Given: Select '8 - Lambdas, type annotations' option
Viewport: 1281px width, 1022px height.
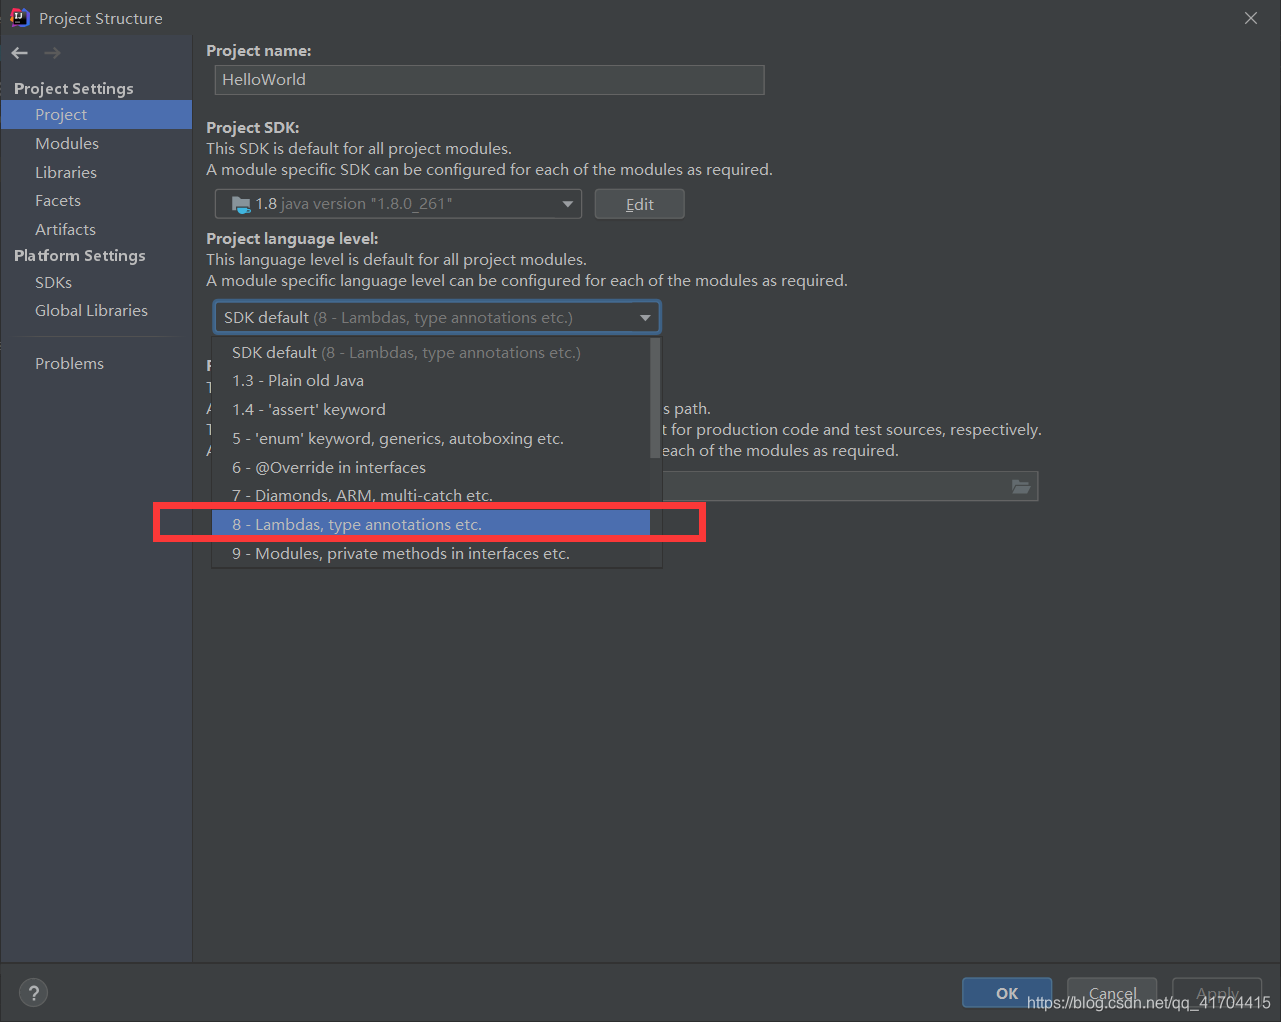Looking at the screenshot, I should (431, 524).
